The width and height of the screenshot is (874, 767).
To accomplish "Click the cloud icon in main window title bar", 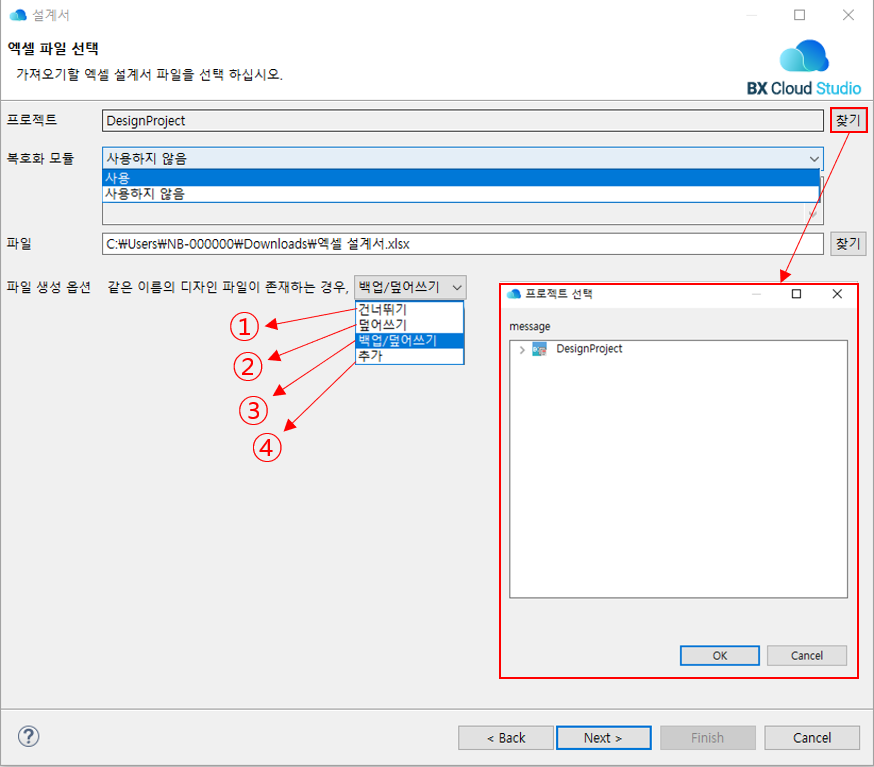I will pos(17,15).
